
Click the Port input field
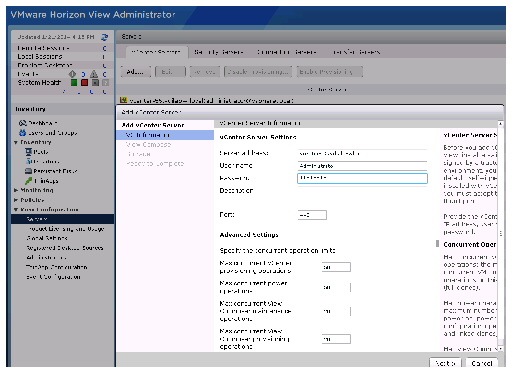(x=312, y=215)
